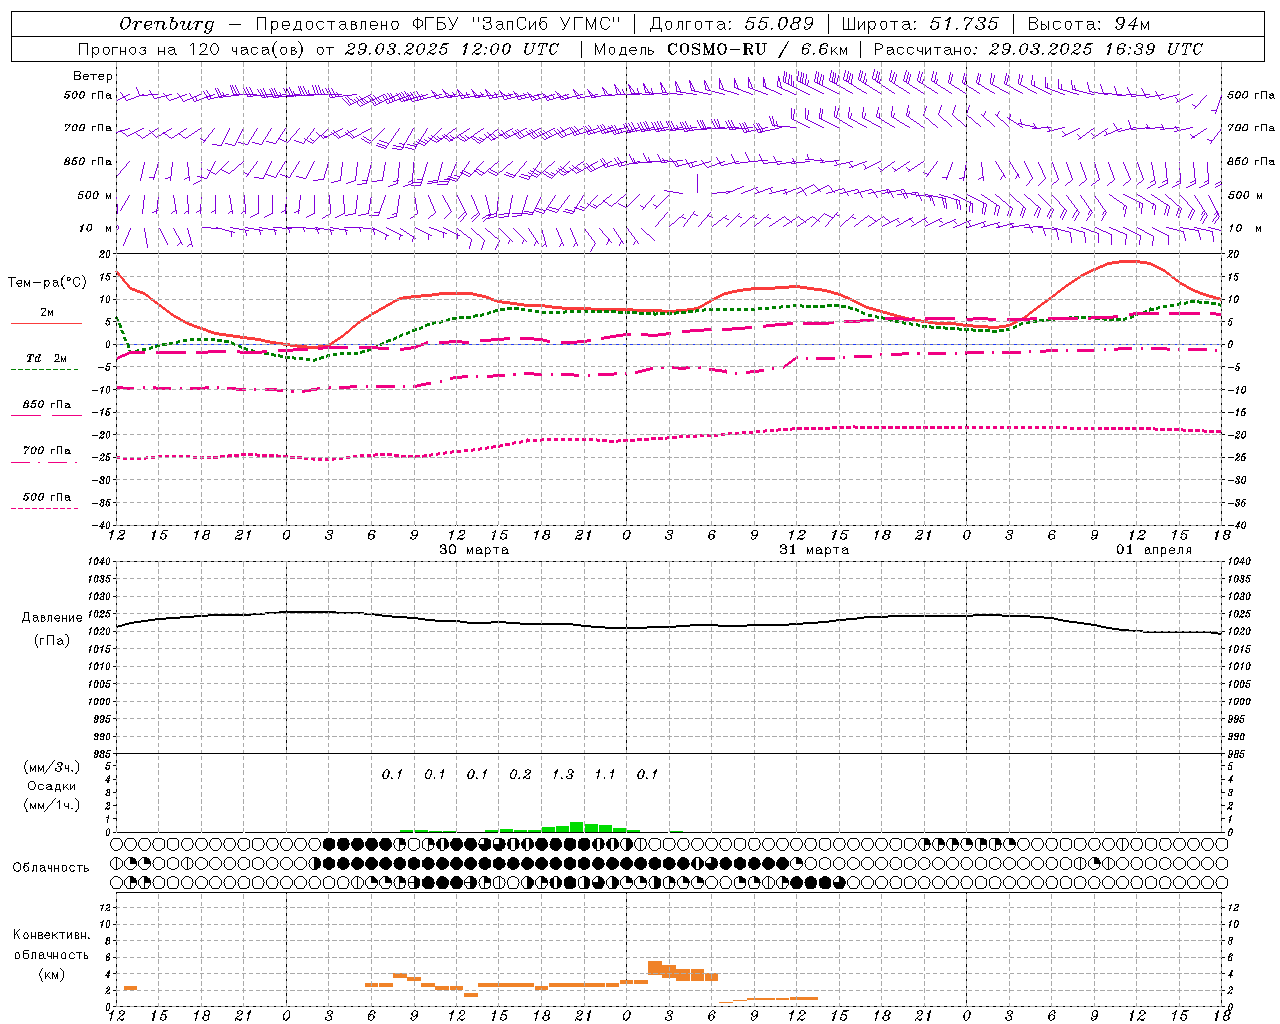Click the station name Orenburg in header
This screenshot has width=1280, height=1024.
(167, 24)
